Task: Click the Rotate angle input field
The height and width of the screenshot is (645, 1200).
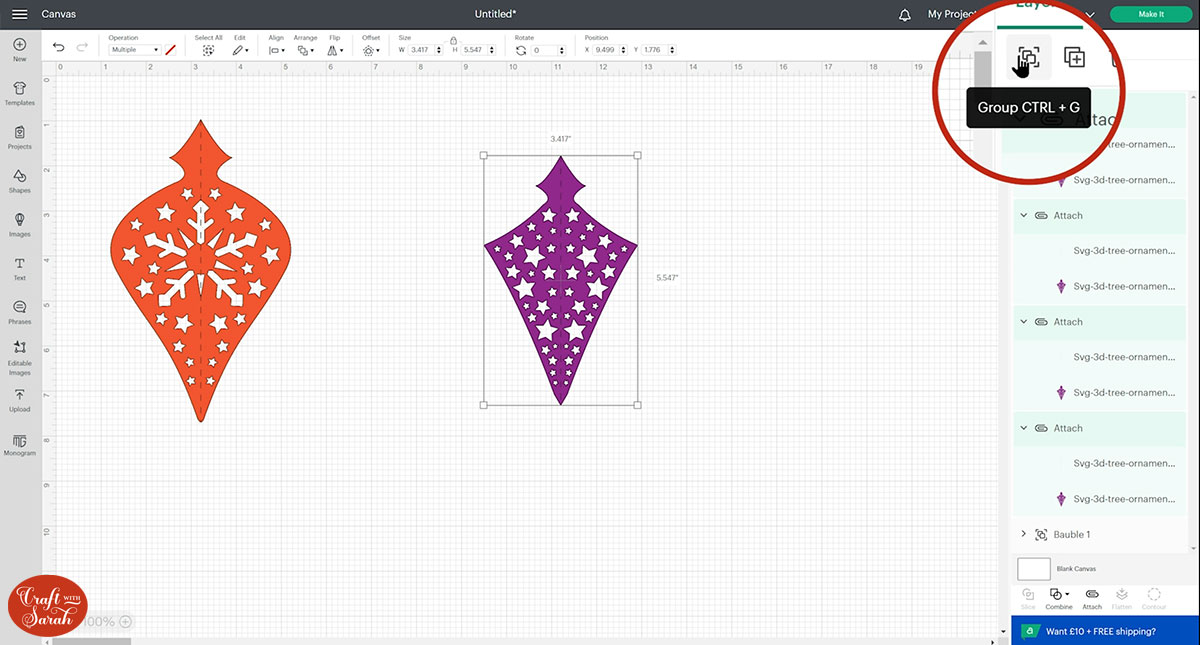Action: pos(548,50)
